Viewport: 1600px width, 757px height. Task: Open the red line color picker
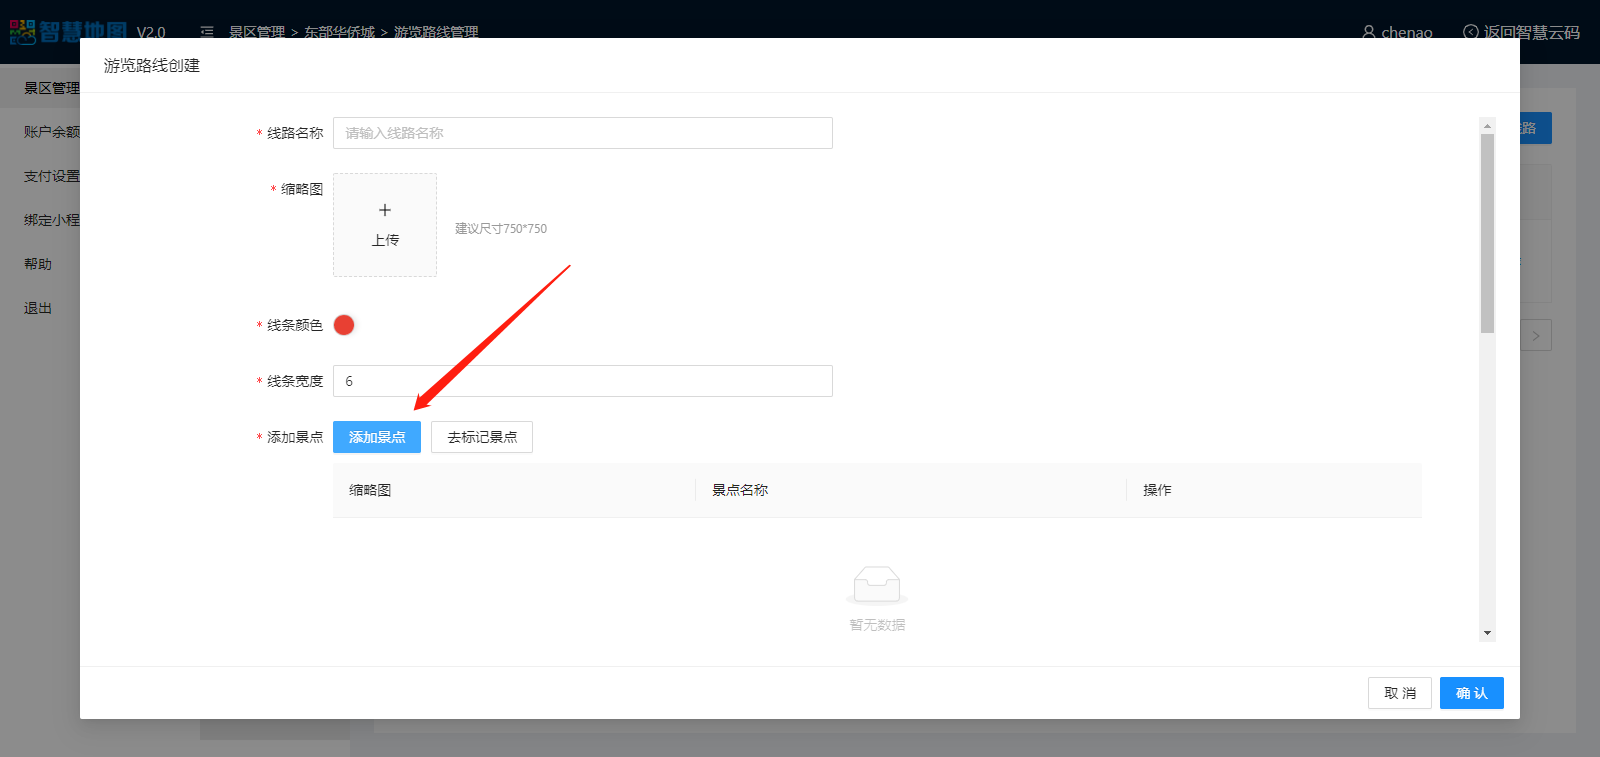[344, 325]
